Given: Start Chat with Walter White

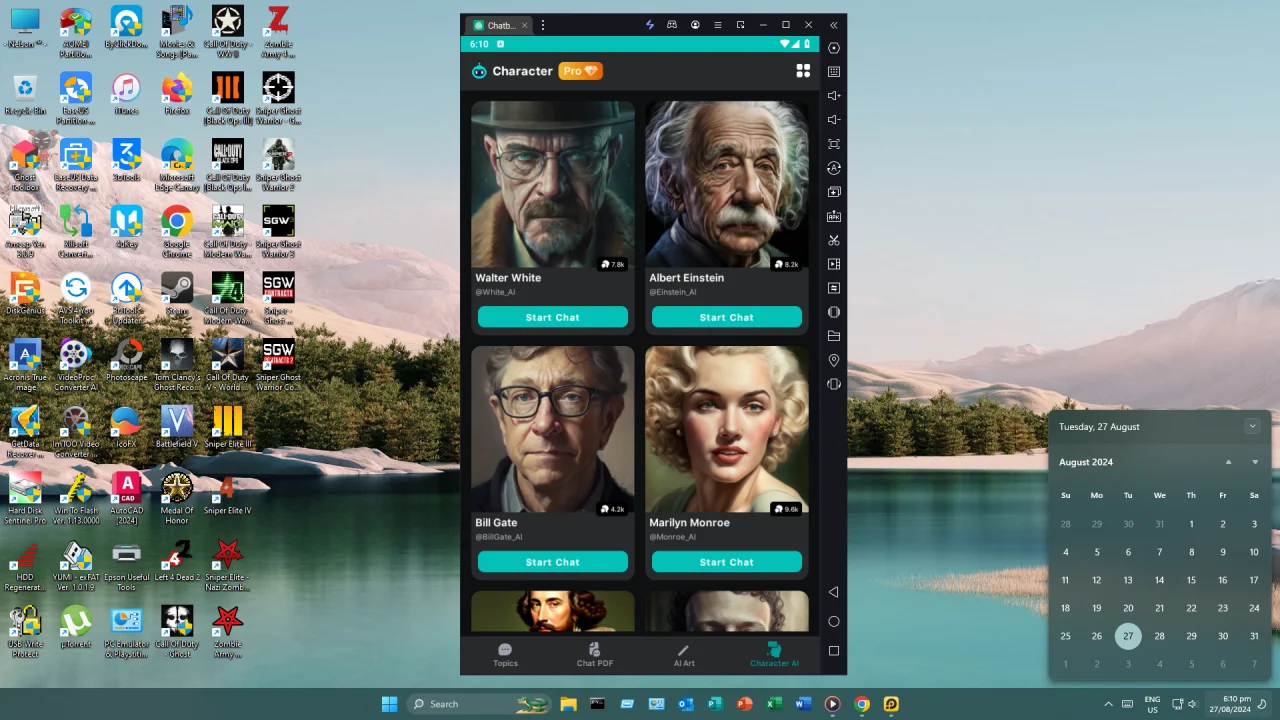Looking at the screenshot, I should (x=553, y=317).
